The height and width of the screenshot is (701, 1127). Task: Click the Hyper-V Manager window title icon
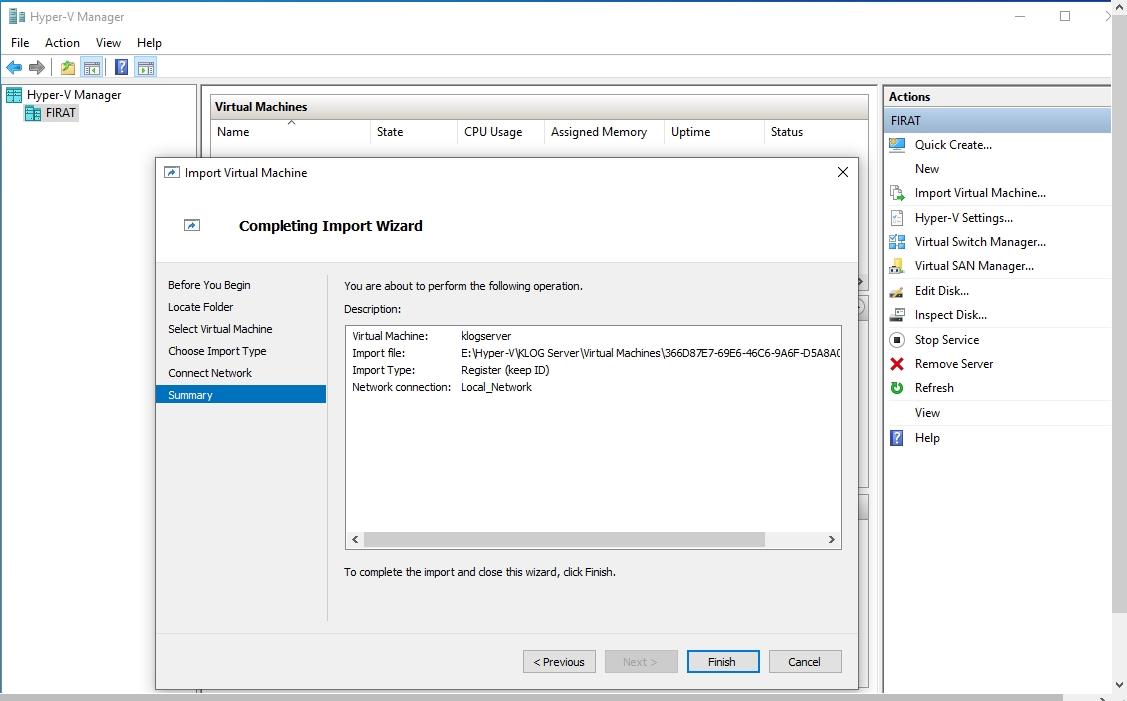[17, 16]
